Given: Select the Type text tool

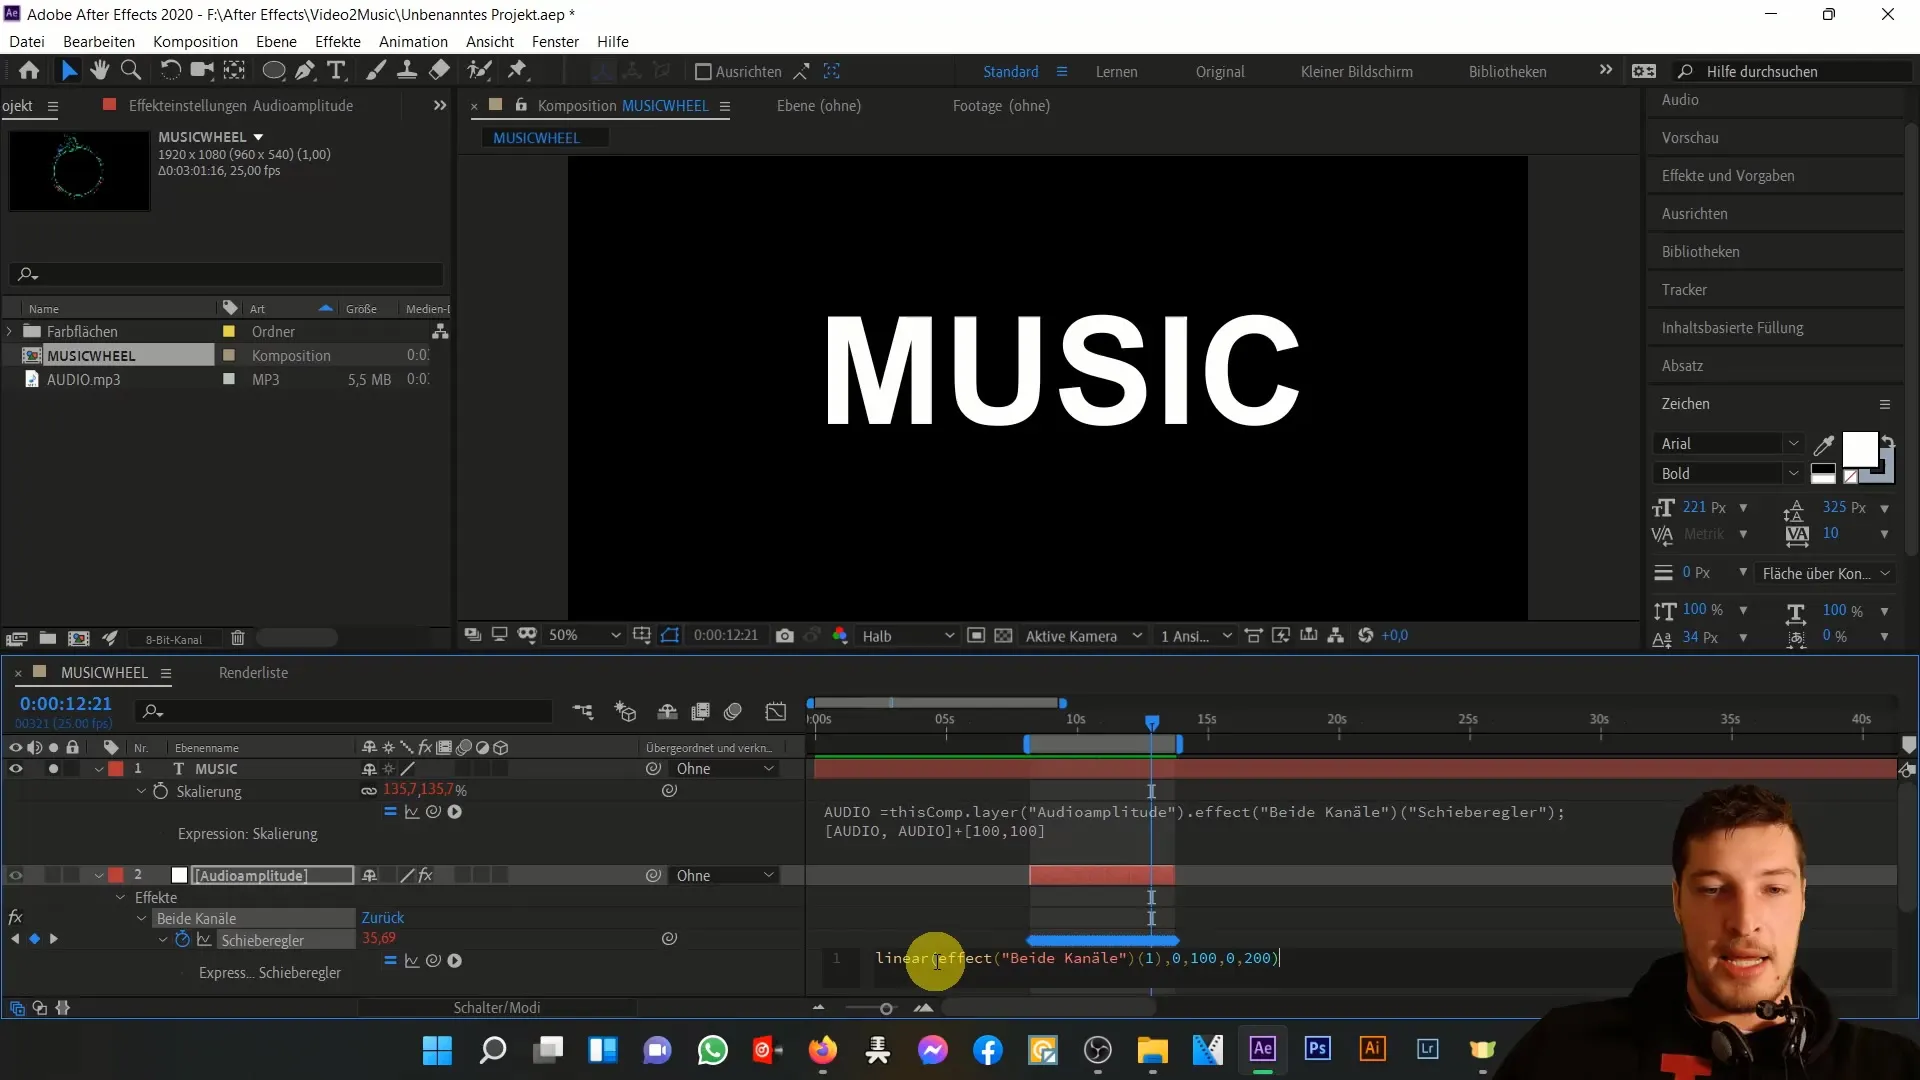Looking at the screenshot, I should click(x=337, y=71).
